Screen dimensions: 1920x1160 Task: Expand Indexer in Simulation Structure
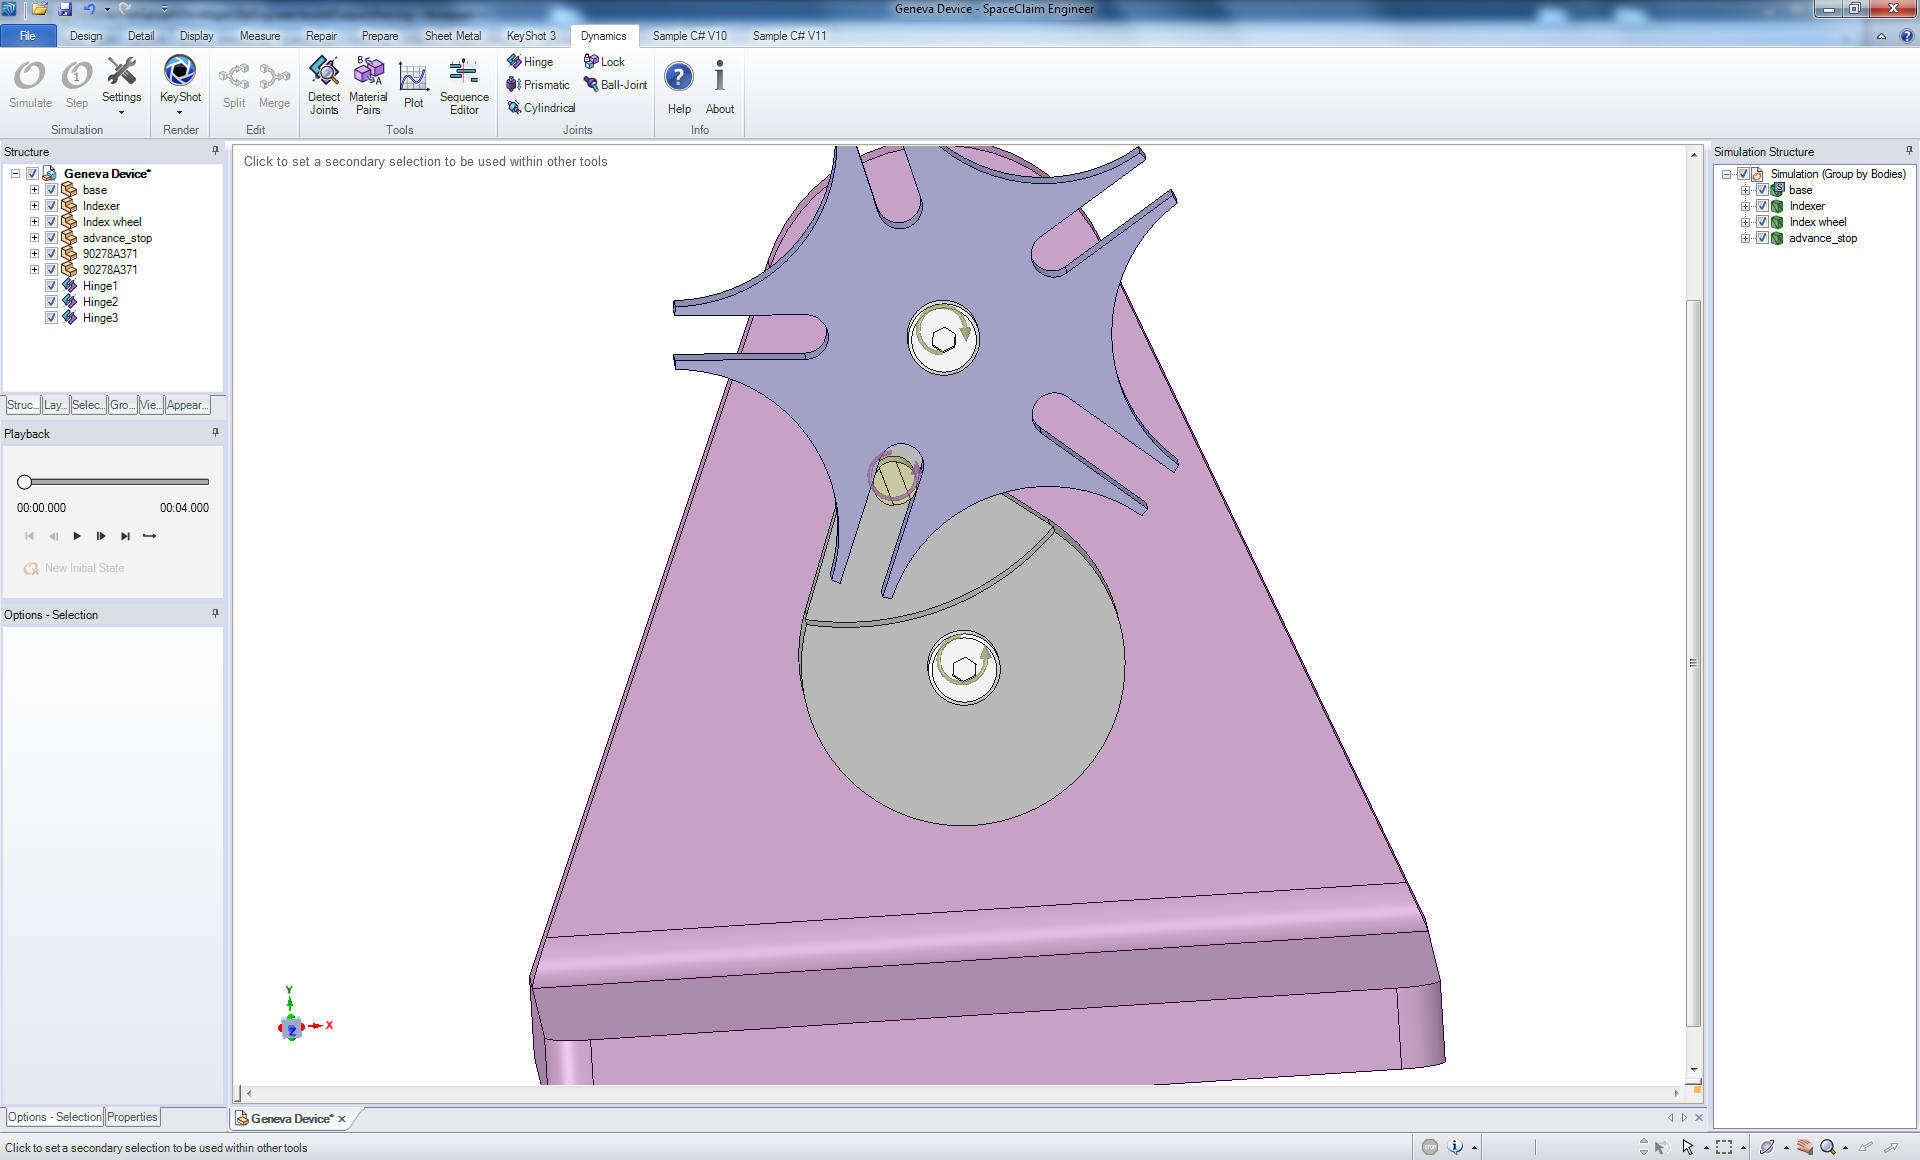click(x=1746, y=206)
